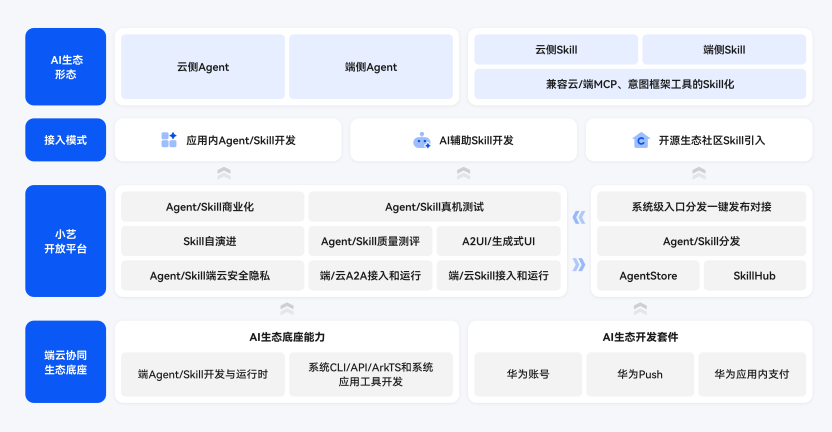Select the blue 接入模式 label
This screenshot has height=432, width=832.
coord(66,140)
